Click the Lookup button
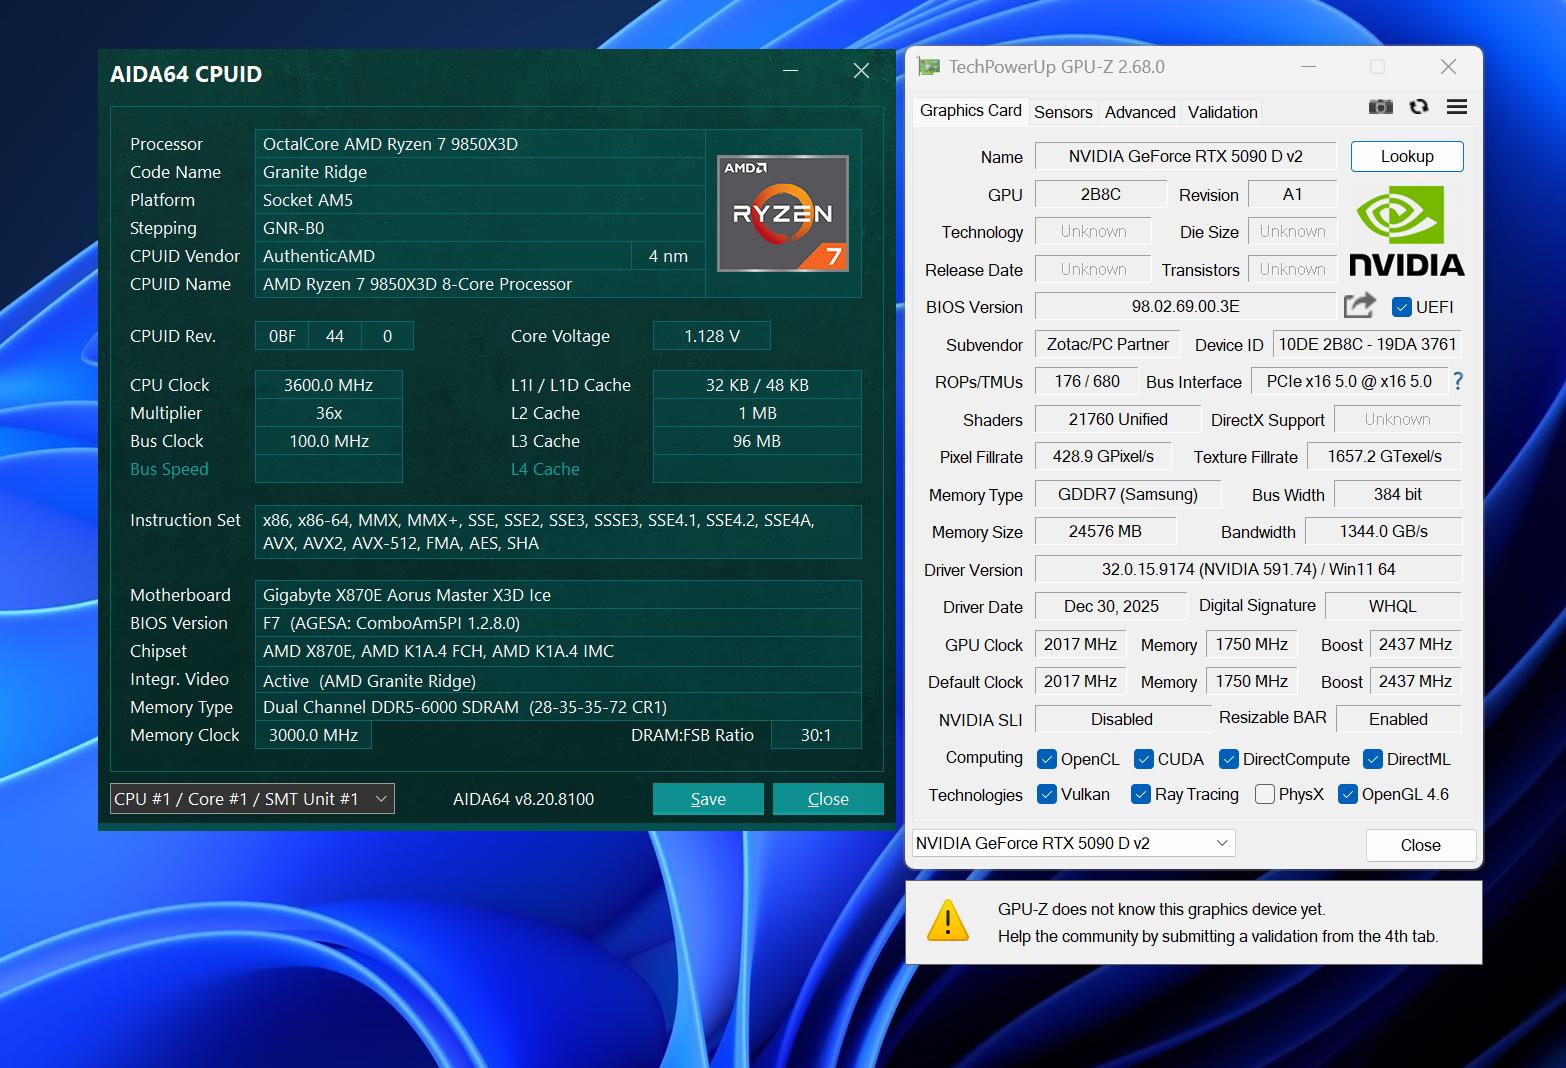The height and width of the screenshot is (1068, 1566). pyautogui.click(x=1406, y=156)
